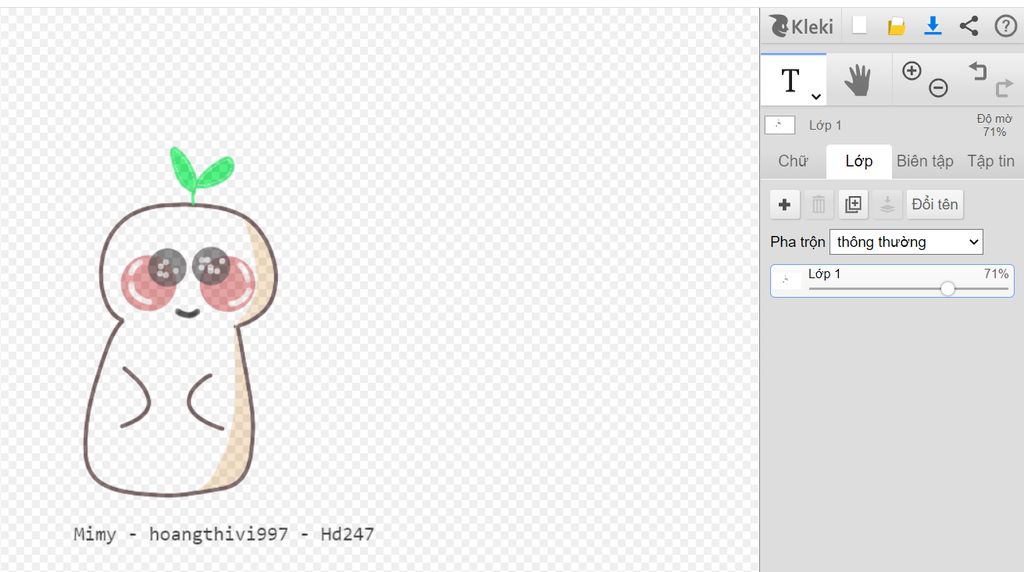The image size is (1024, 572).
Task: Select the Lớp 1 layer row
Action: point(892,281)
